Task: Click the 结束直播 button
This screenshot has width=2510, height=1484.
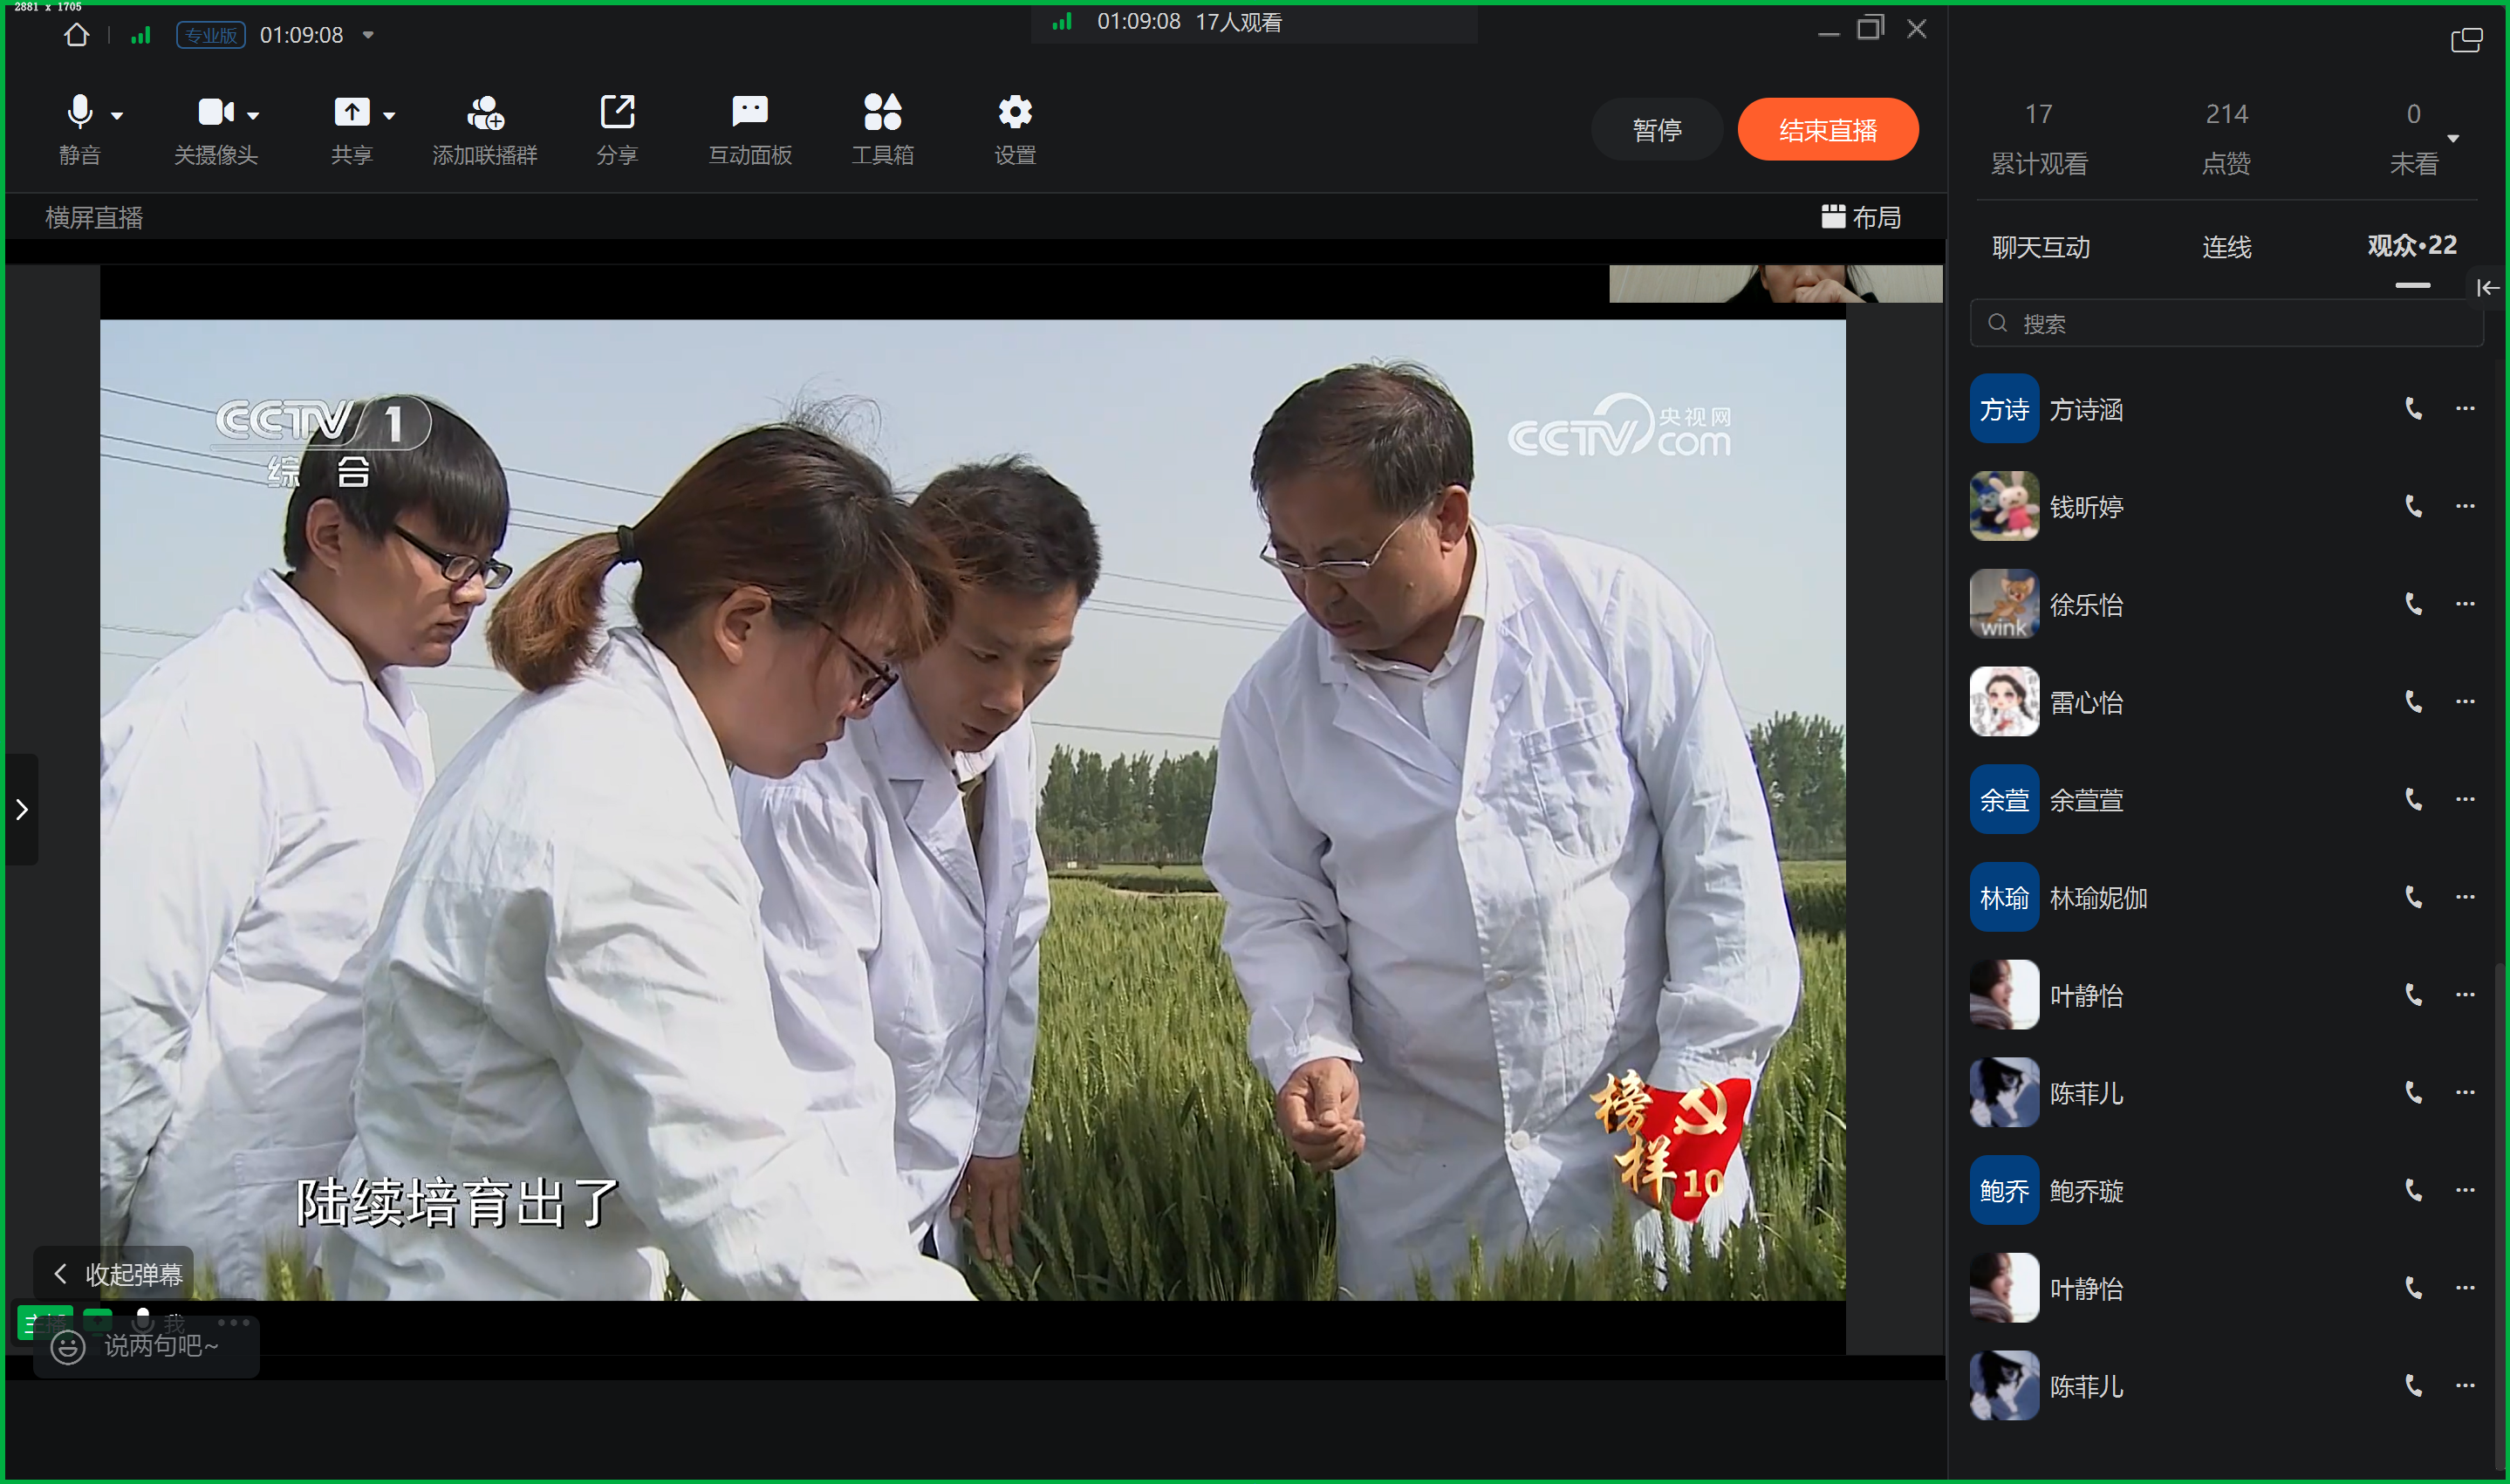Action: click(1827, 130)
